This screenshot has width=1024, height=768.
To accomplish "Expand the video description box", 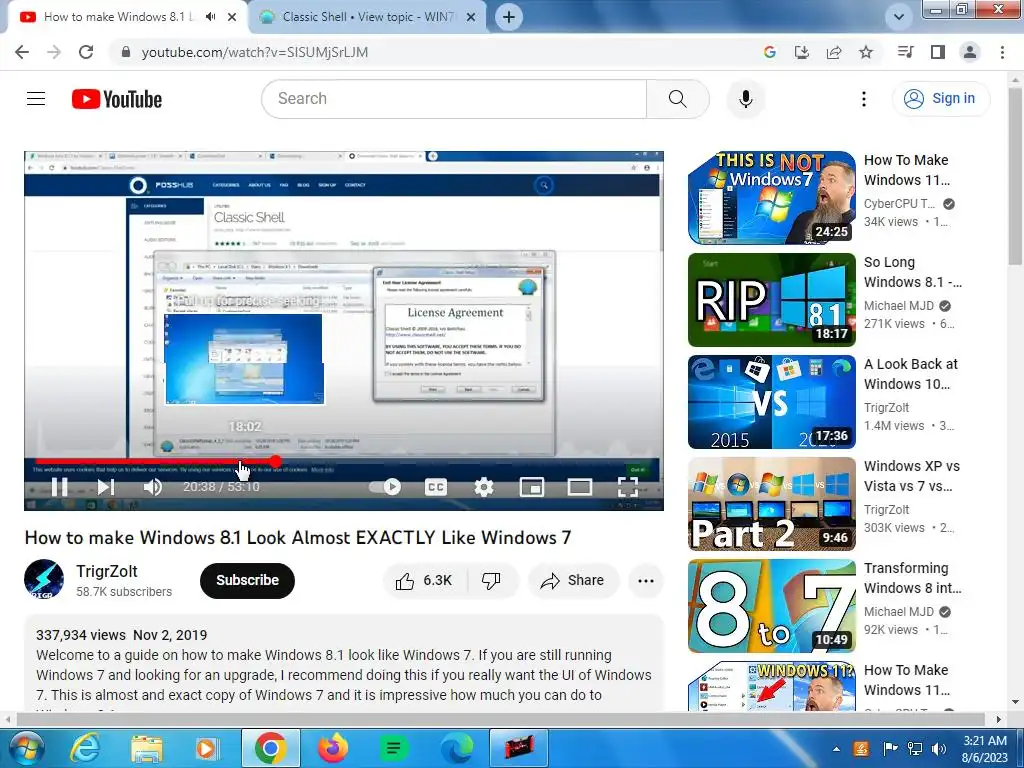I will click(x=344, y=663).
